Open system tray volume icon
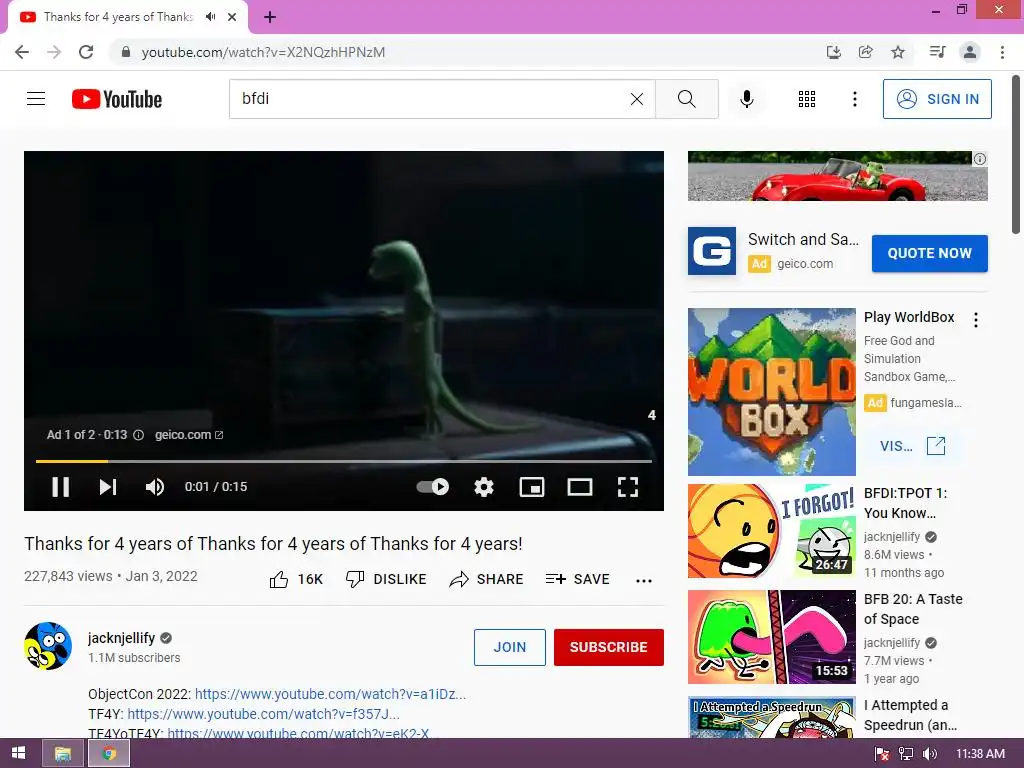The height and width of the screenshot is (768, 1024). pyautogui.click(x=930, y=754)
